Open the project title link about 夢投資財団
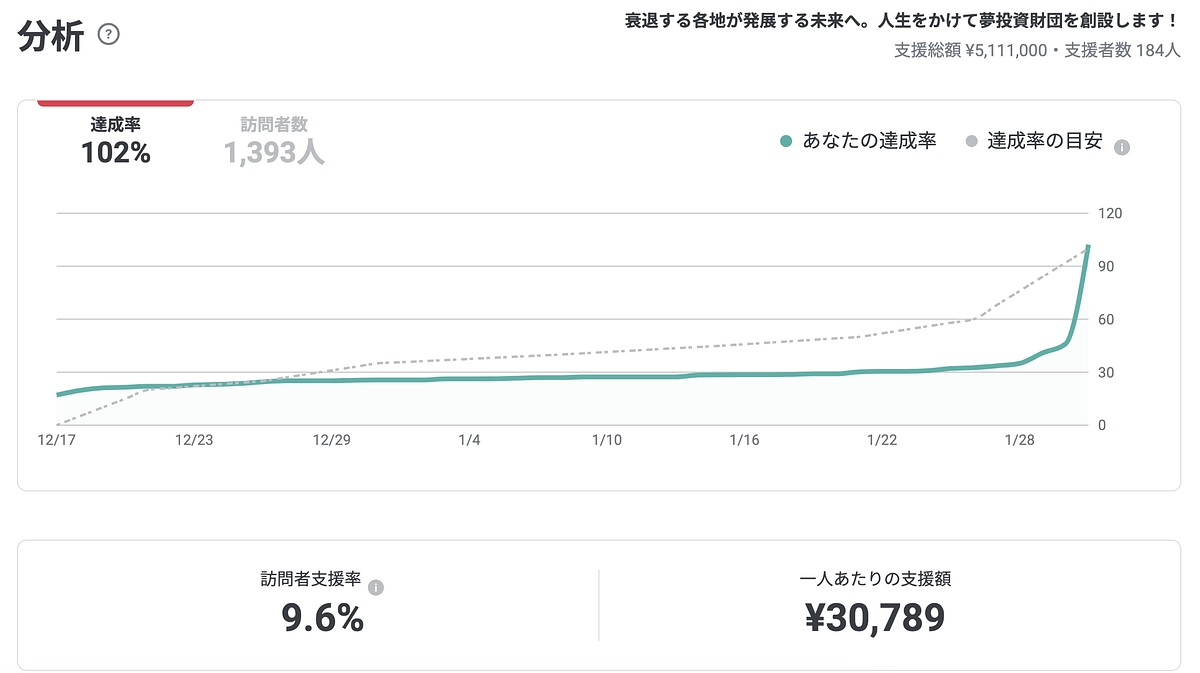The width and height of the screenshot is (1200, 673). point(898,16)
